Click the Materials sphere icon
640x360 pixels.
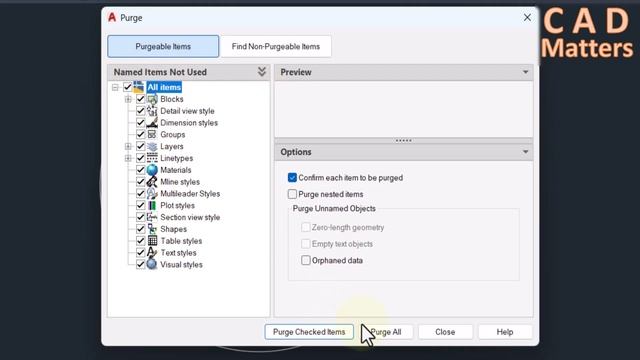pyautogui.click(x=152, y=170)
